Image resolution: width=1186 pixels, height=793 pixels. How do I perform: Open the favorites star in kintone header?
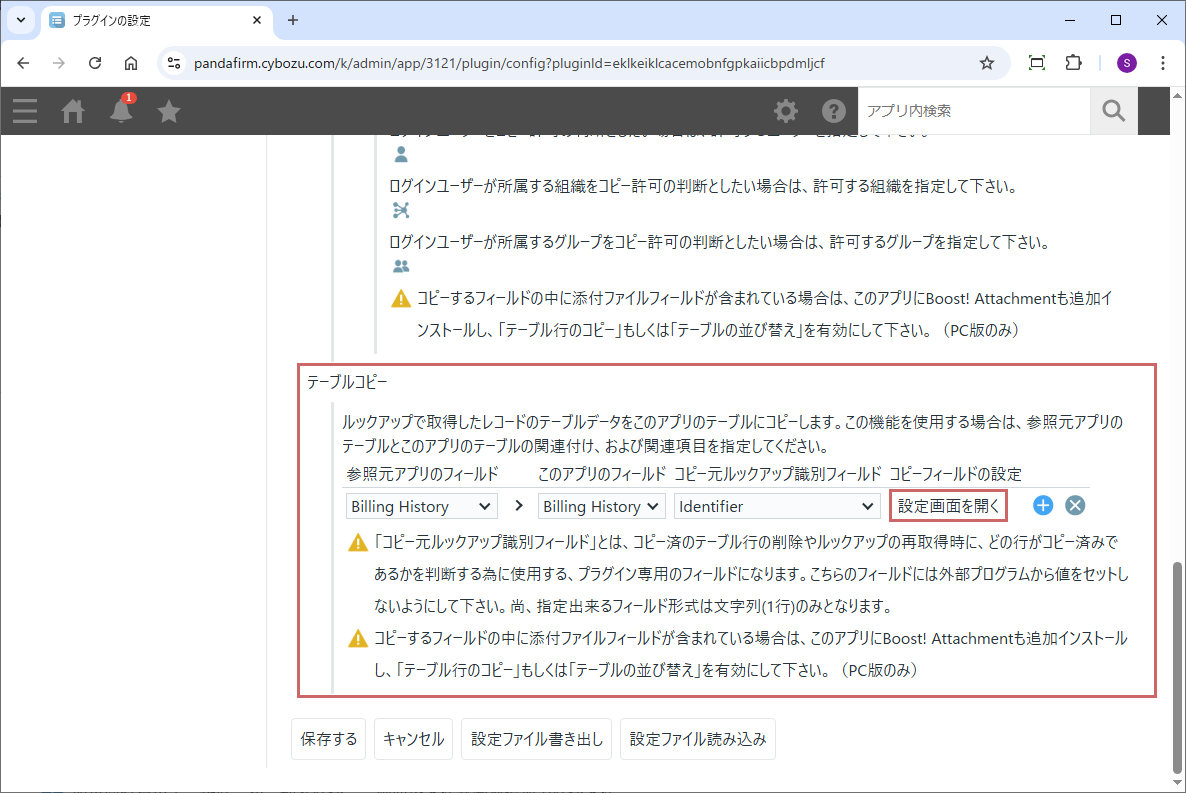pyautogui.click(x=169, y=111)
